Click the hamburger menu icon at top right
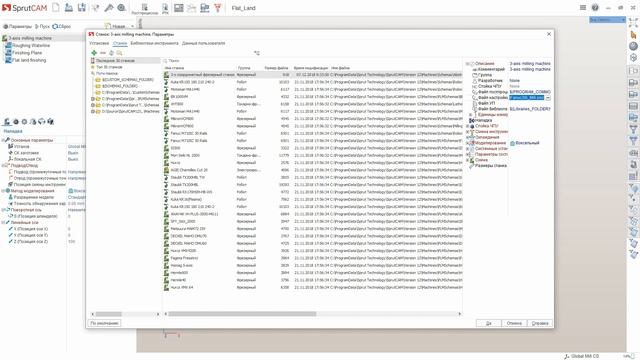This screenshot has height=360, width=640. click(583, 8)
